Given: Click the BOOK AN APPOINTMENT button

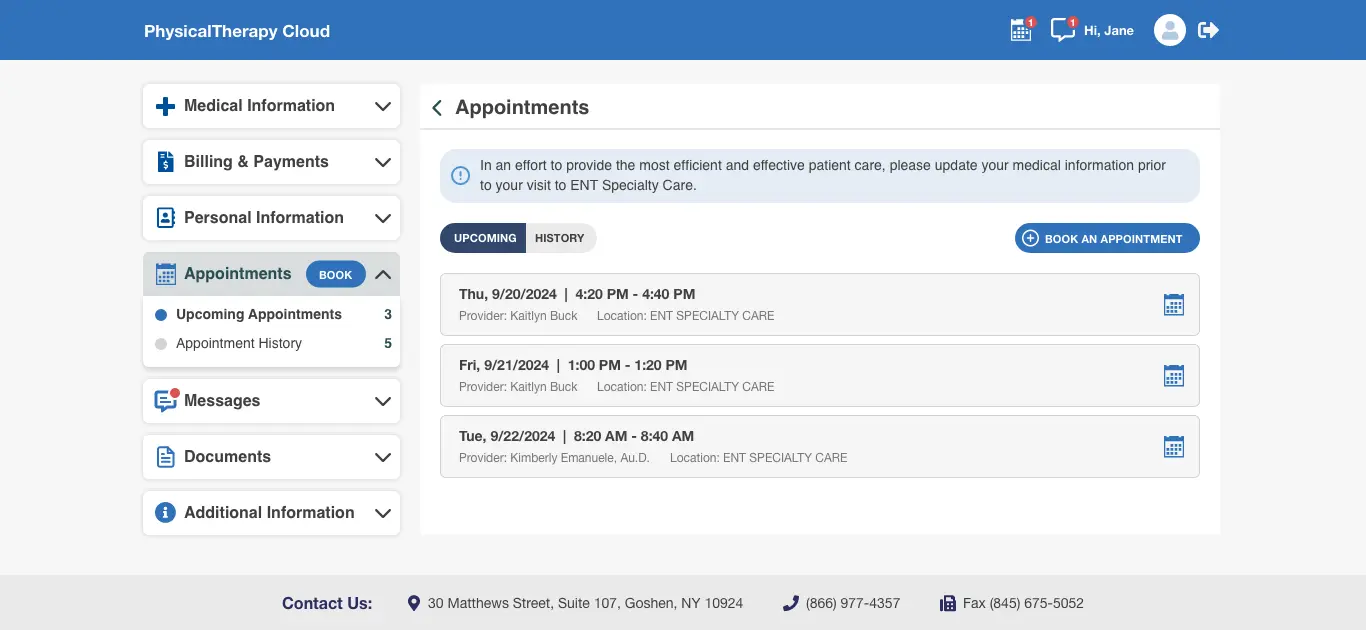Looking at the screenshot, I should tap(1107, 238).
